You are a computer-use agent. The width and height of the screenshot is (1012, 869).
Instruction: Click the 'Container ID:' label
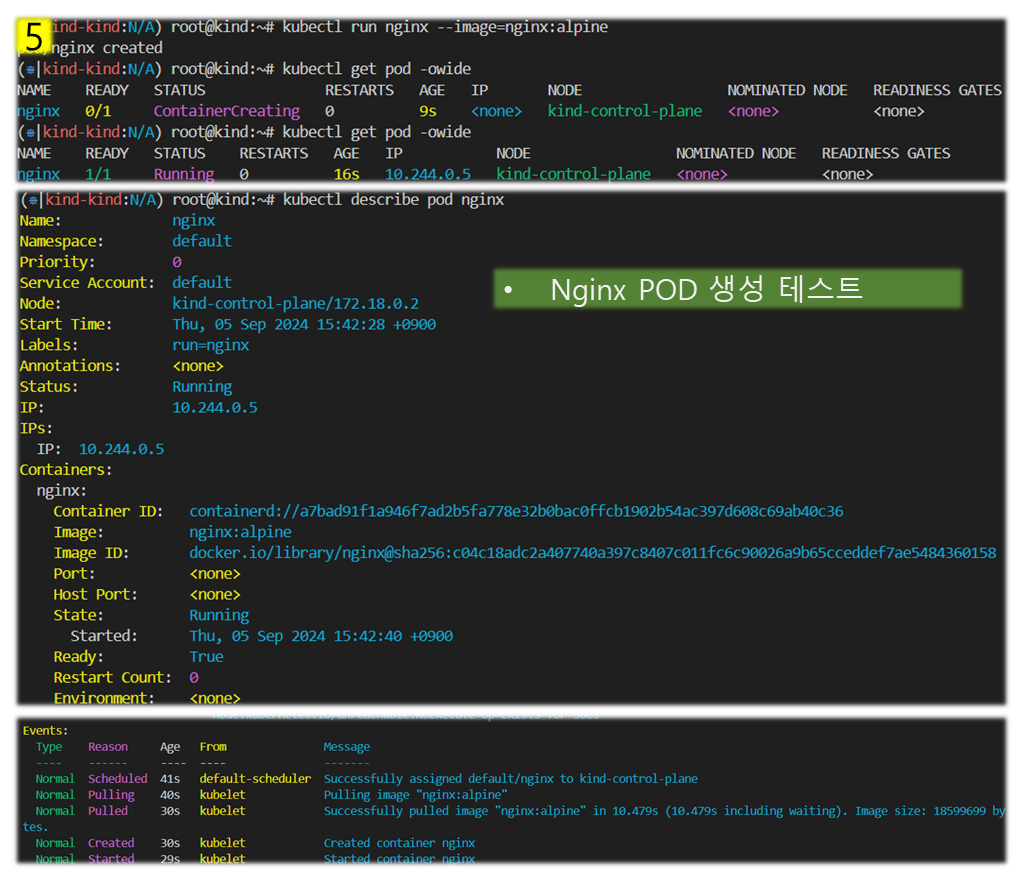(108, 511)
